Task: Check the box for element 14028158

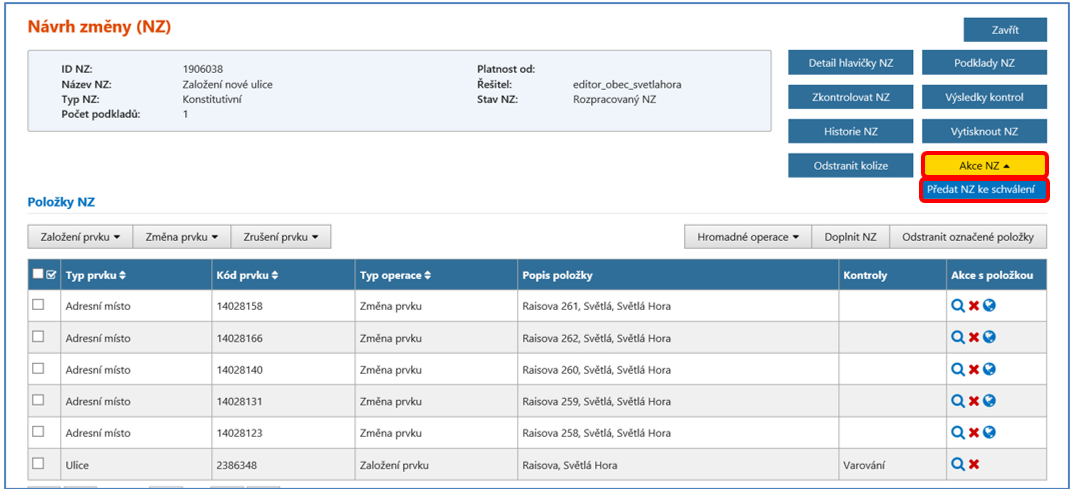Action: pos(39,305)
